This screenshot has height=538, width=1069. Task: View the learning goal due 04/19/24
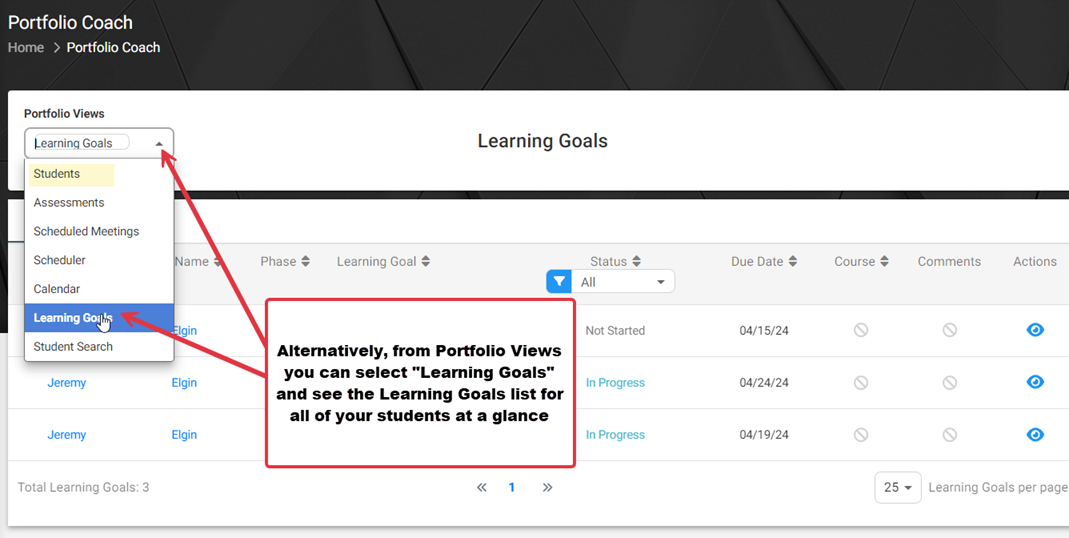coord(1035,434)
